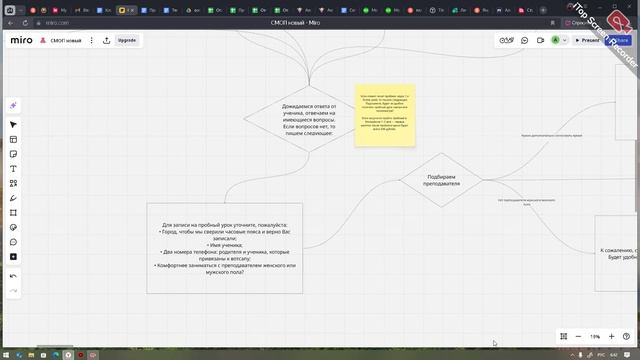Screen dimensions: 640x360
Task: Select the 'Для записи на пробный урок' box
Action: pyautogui.click(x=225, y=248)
